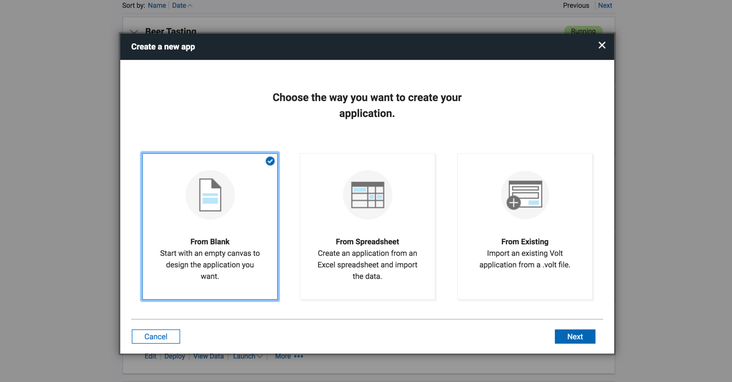Click the Edit link for the app

click(x=150, y=356)
